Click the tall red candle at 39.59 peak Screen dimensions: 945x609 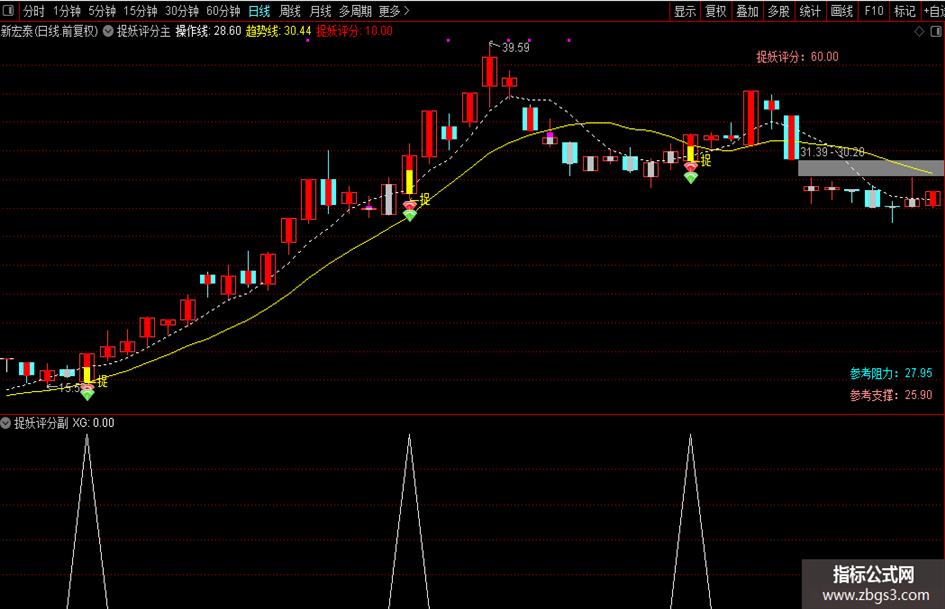pos(489,72)
